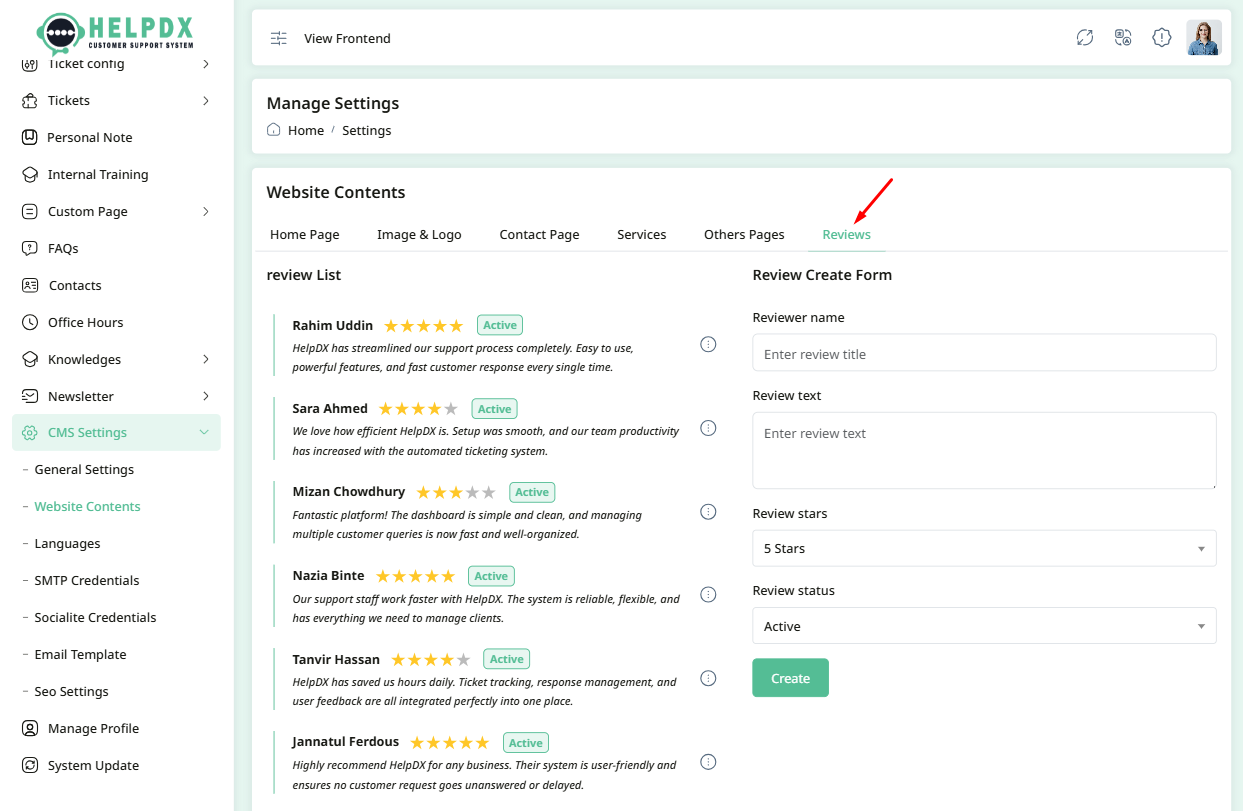Click the star rating of Mizan Chowdhury

click(456, 492)
